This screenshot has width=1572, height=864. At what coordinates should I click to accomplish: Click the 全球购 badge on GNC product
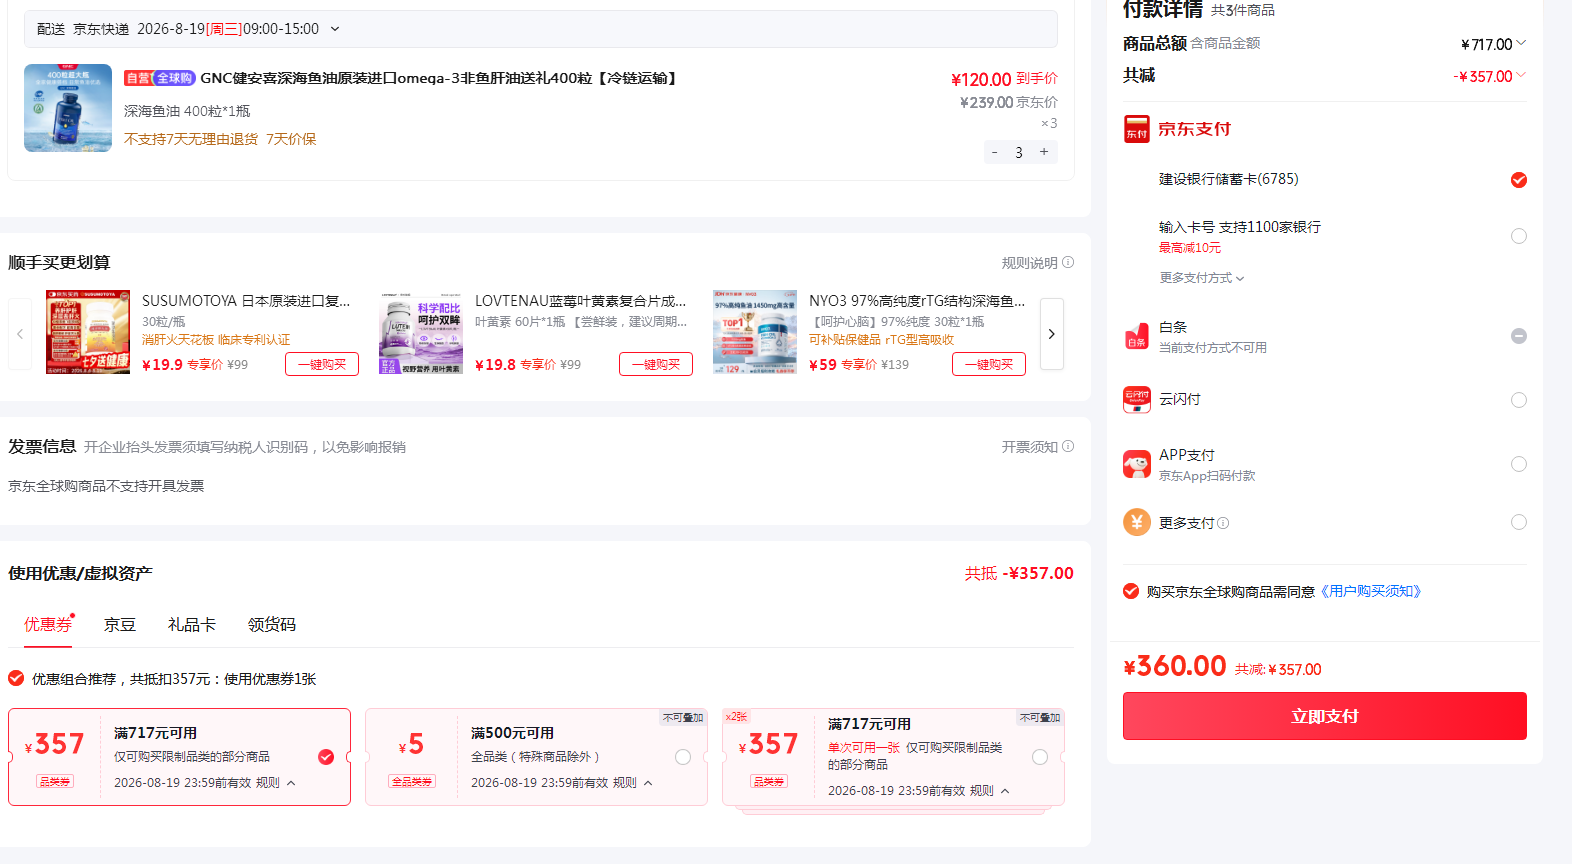(174, 78)
